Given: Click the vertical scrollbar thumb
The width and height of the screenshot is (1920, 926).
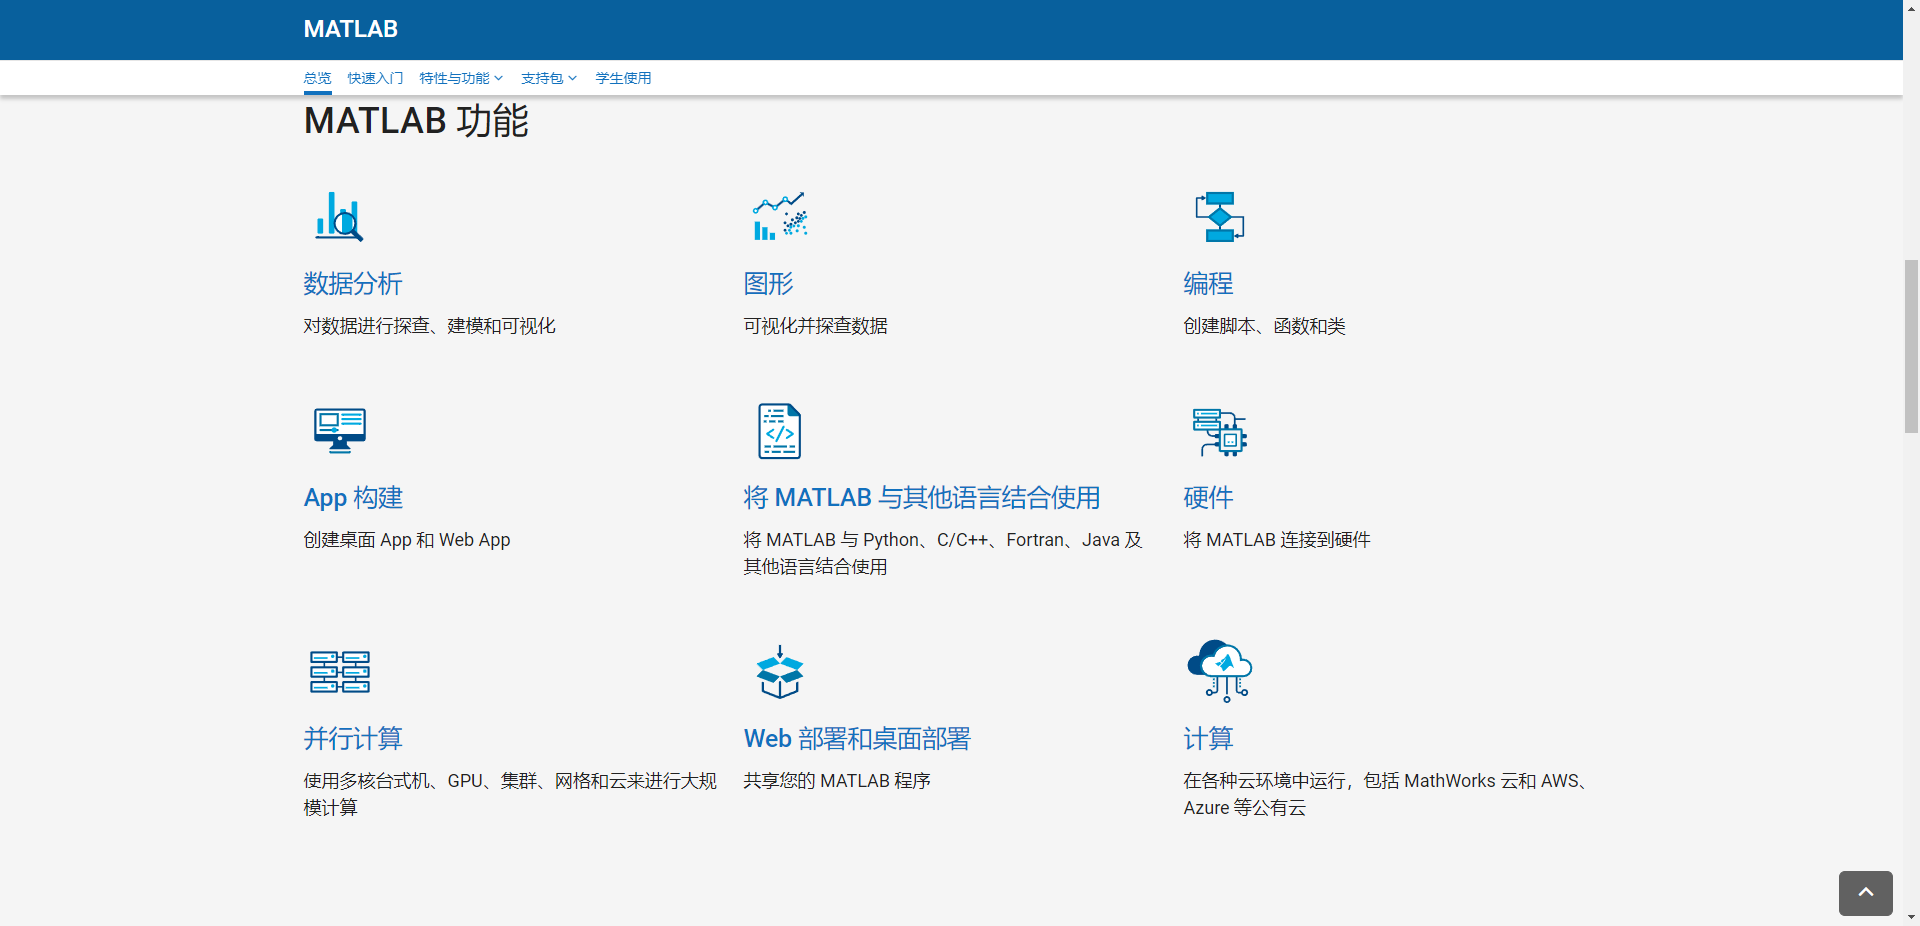Looking at the screenshot, I should pyautogui.click(x=1911, y=346).
